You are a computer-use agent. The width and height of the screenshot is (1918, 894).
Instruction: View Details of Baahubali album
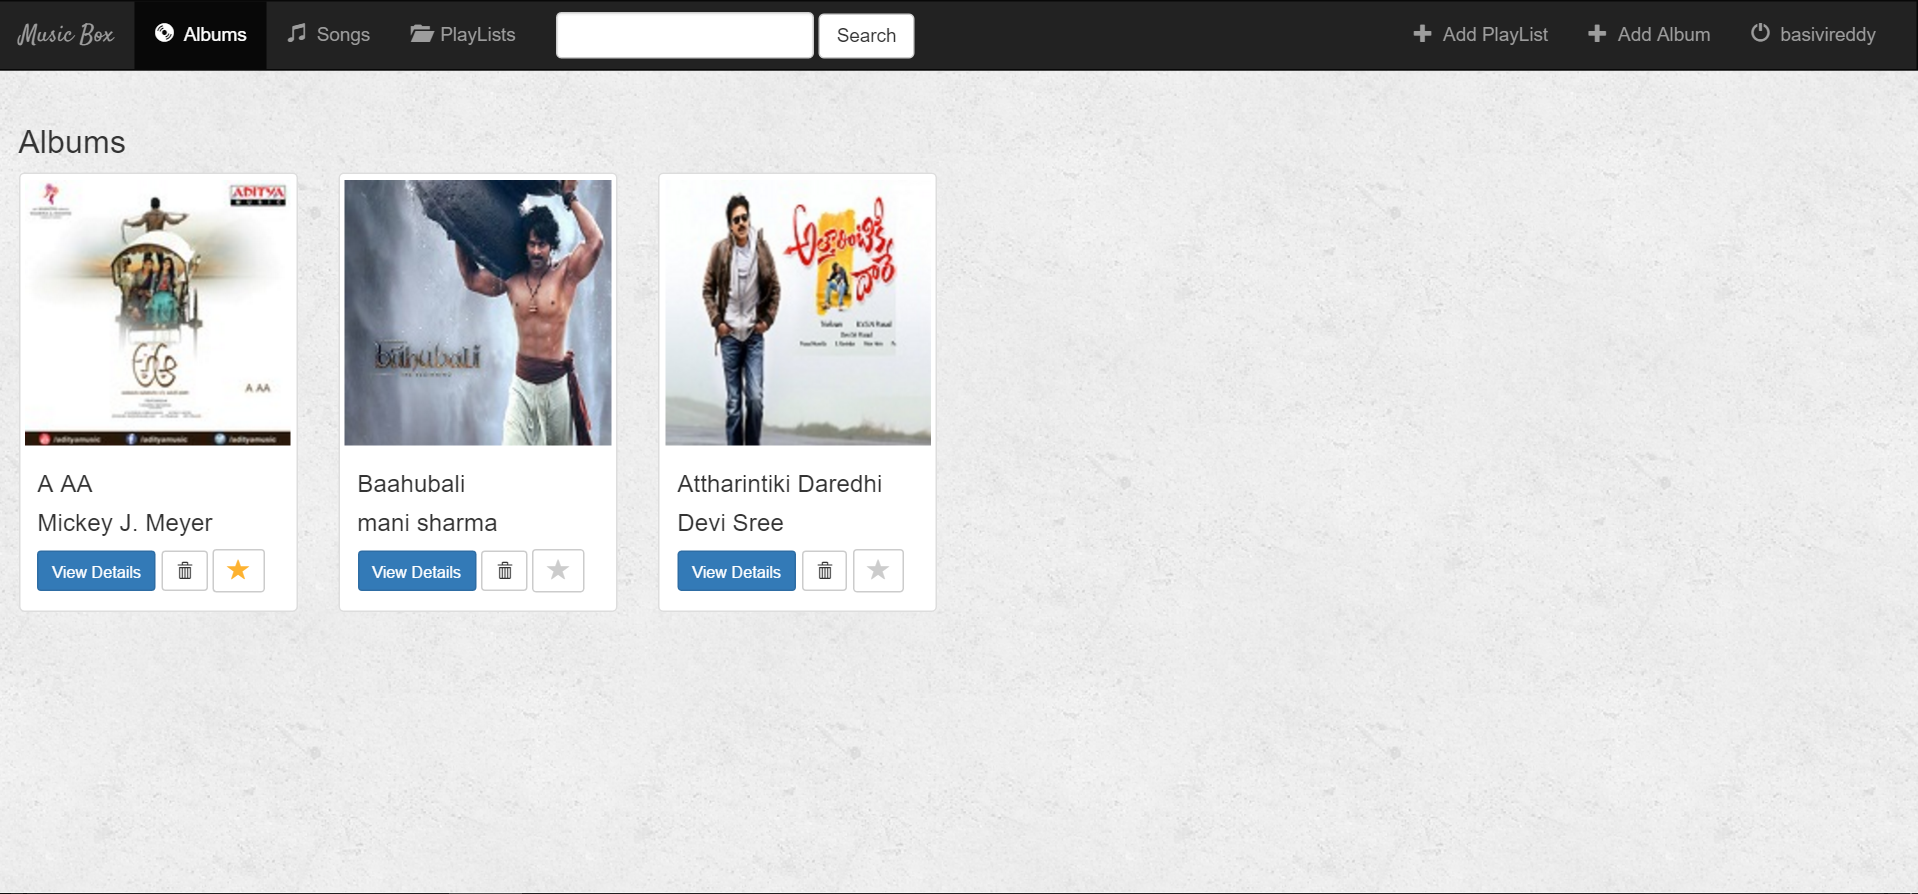click(x=416, y=571)
